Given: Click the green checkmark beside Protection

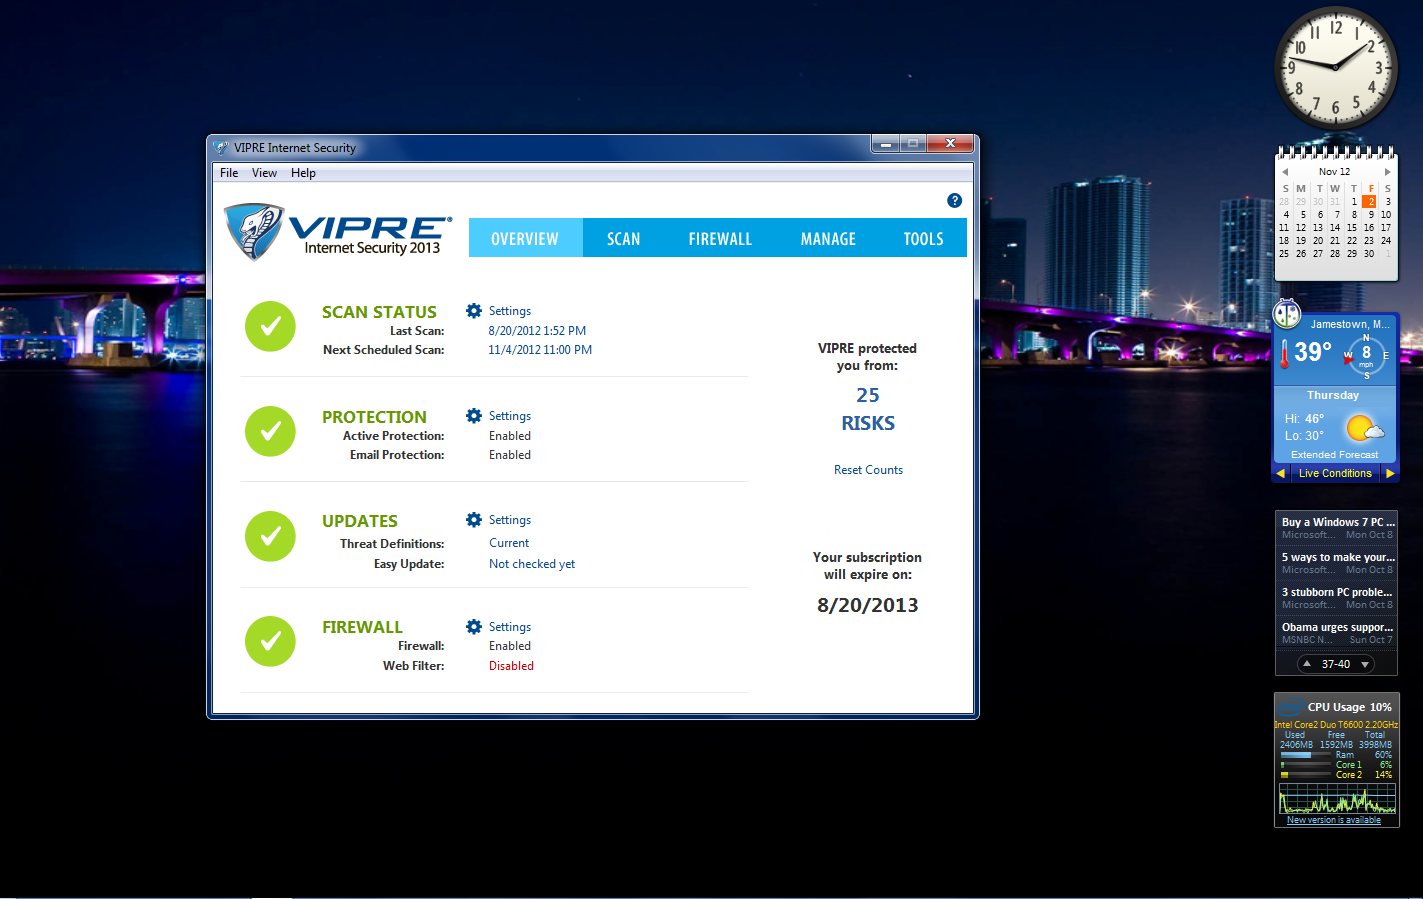Looking at the screenshot, I should tap(270, 432).
